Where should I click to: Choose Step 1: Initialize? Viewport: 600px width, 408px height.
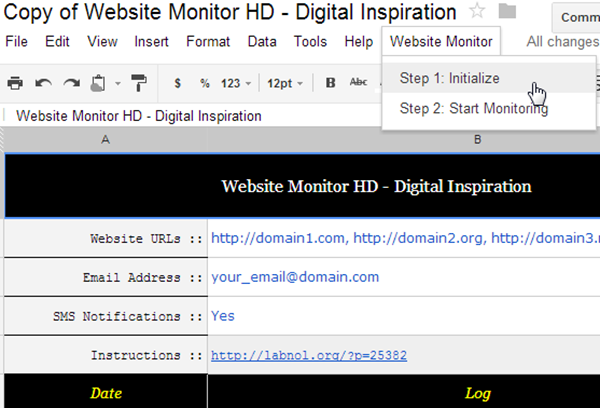[x=489, y=78]
